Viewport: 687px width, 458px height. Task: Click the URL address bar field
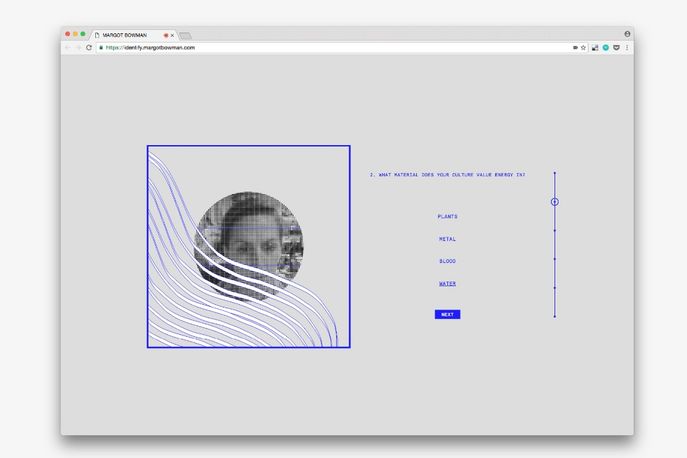tap(330, 47)
